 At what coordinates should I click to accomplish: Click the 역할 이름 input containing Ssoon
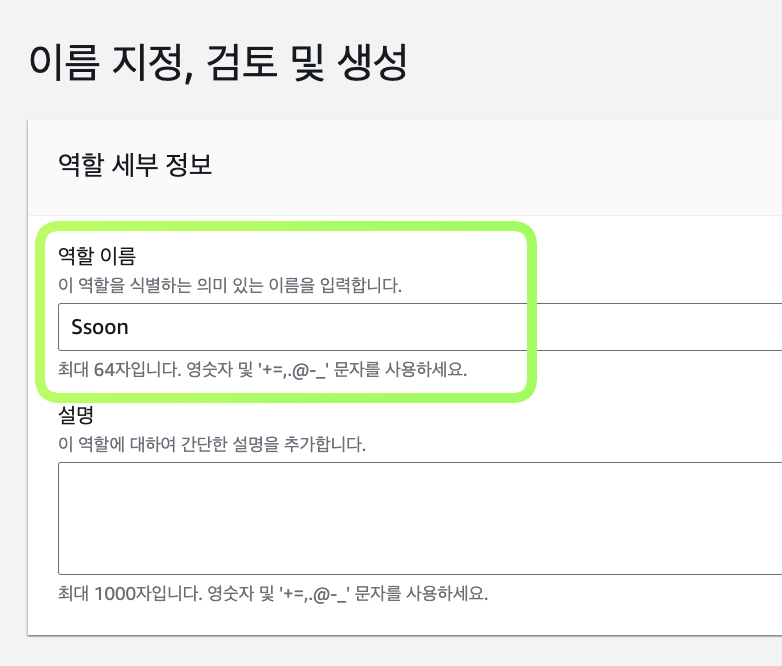pos(420,327)
